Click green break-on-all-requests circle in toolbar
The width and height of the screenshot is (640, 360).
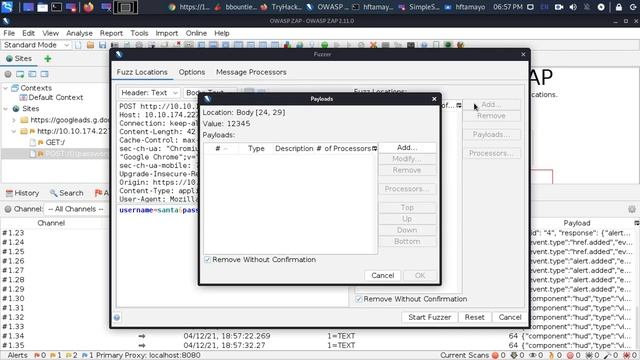pyautogui.click(x=324, y=45)
